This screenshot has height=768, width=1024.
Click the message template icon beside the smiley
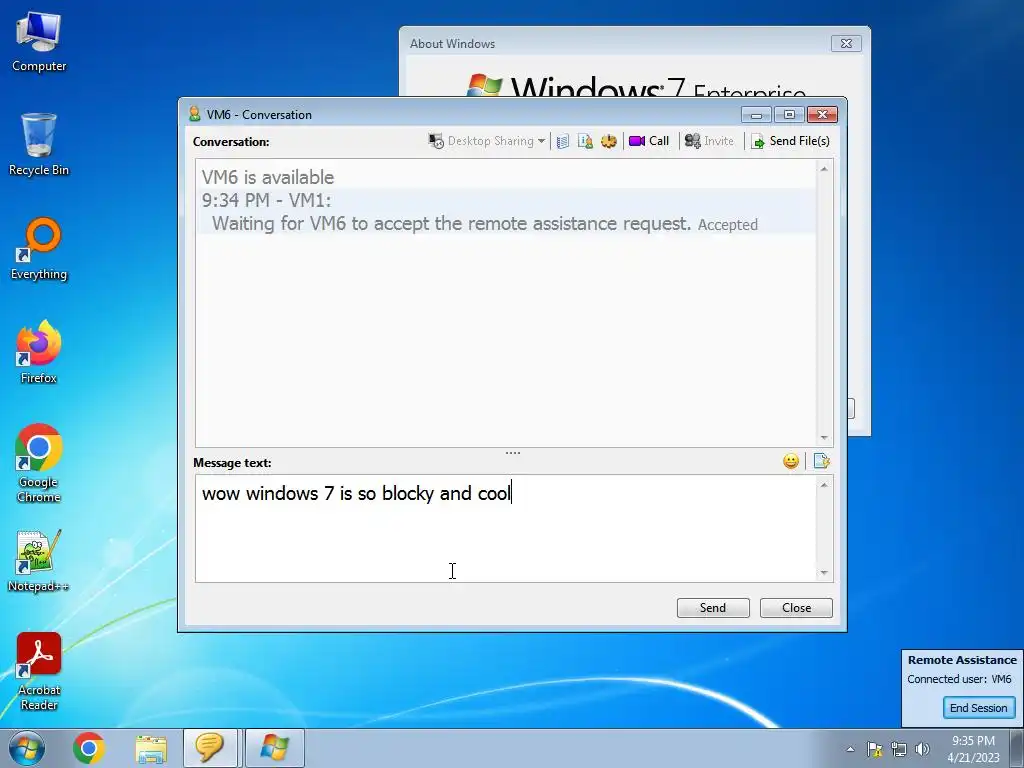point(822,462)
